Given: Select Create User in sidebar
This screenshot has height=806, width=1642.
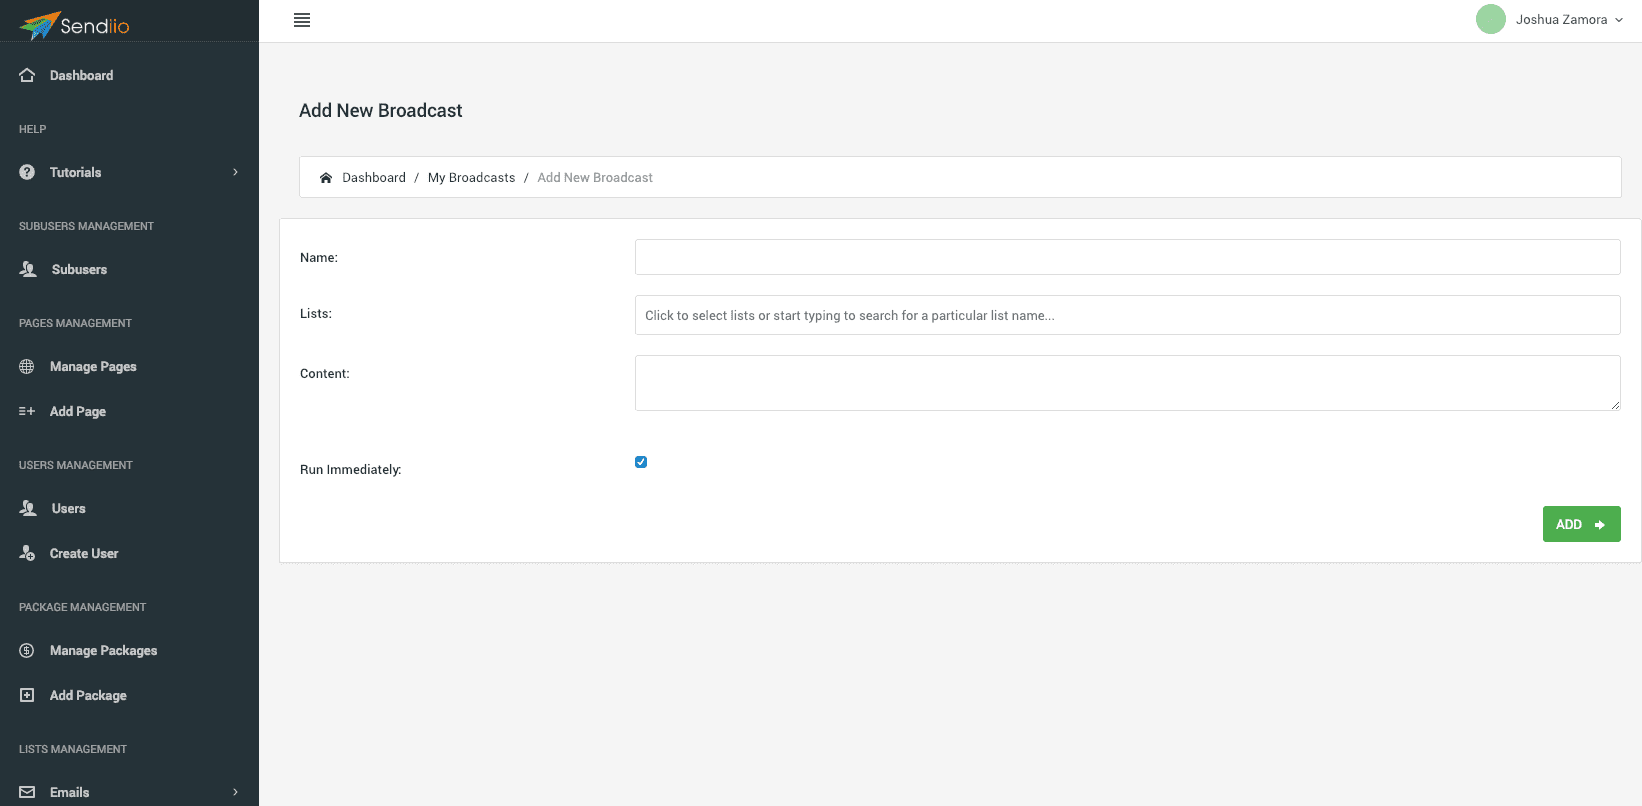Looking at the screenshot, I should tap(84, 553).
